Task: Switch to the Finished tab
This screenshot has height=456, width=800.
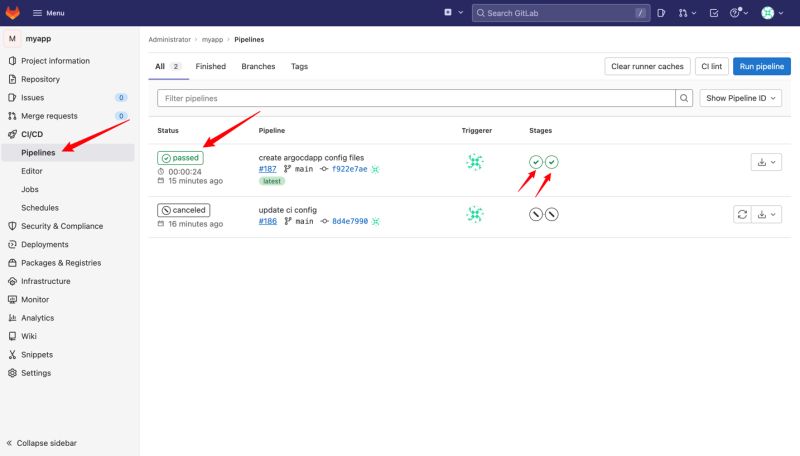Action: tap(210, 66)
